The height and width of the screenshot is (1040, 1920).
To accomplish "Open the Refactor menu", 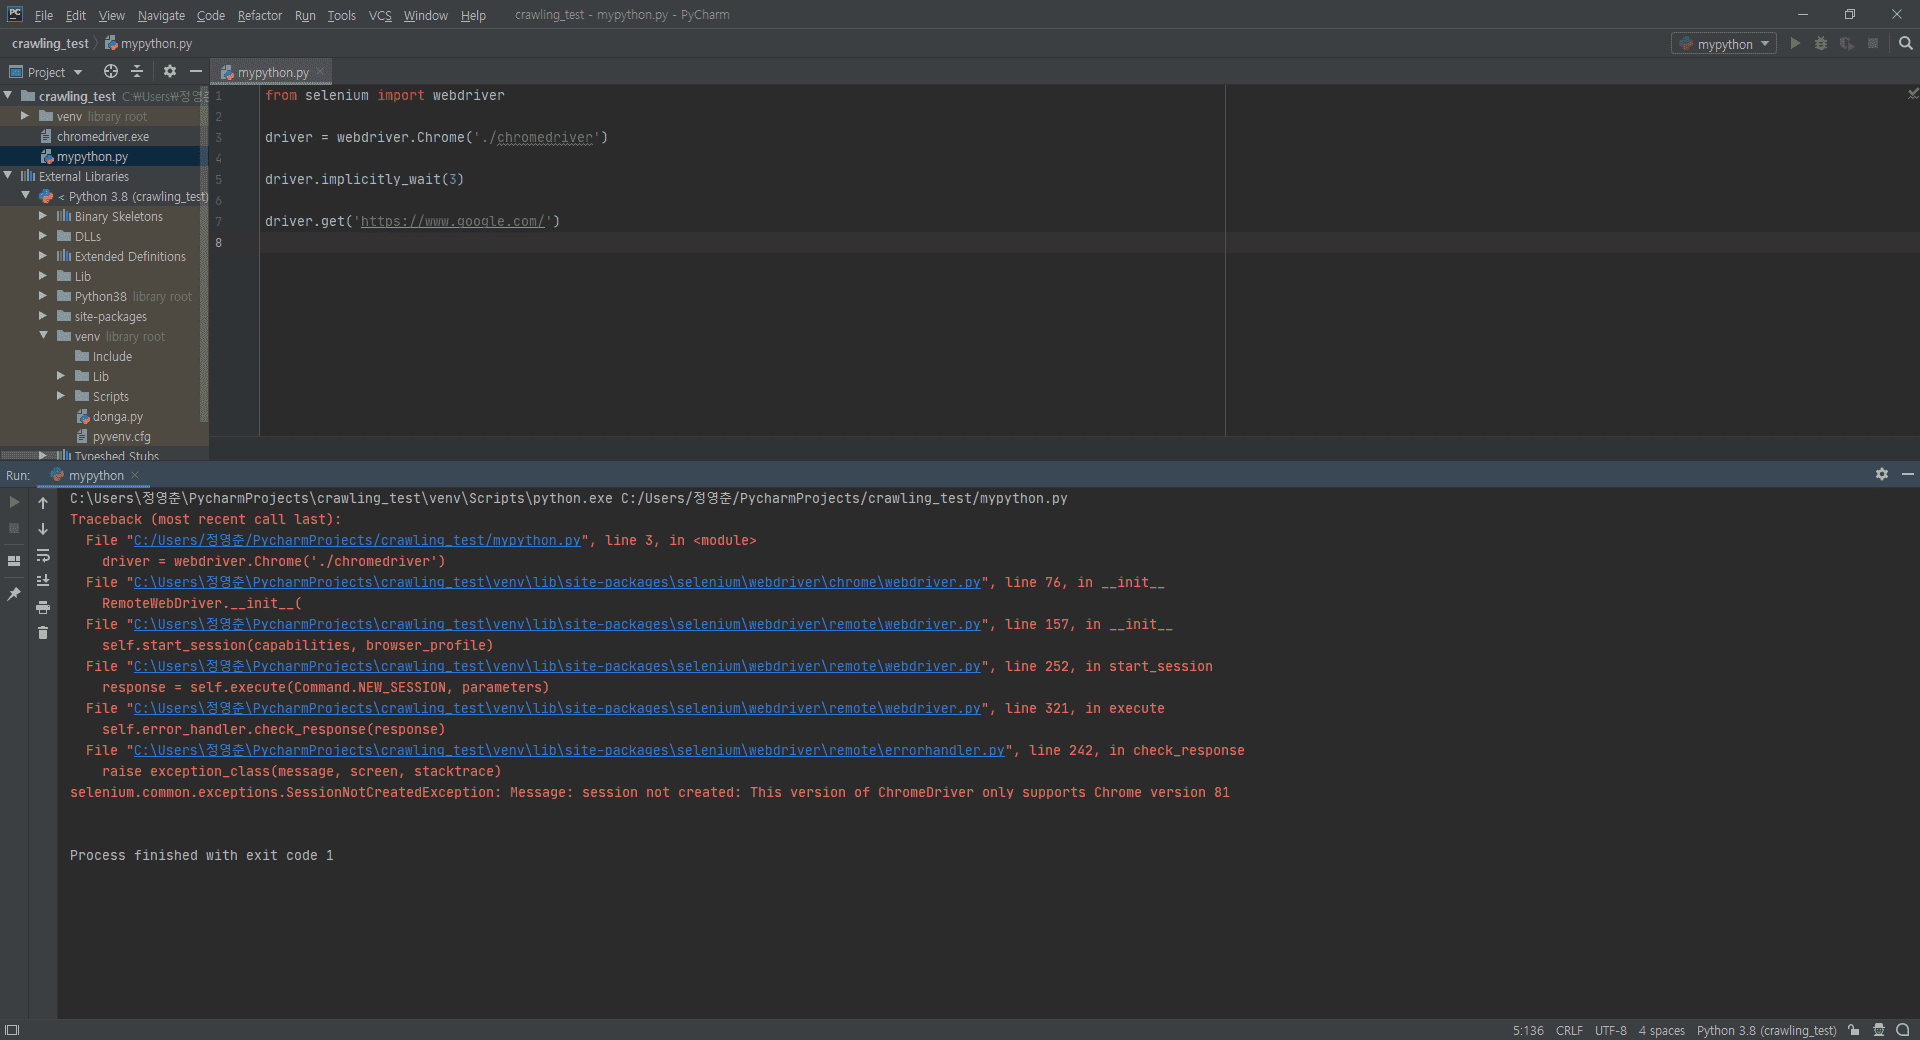I will tap(259, 15).
